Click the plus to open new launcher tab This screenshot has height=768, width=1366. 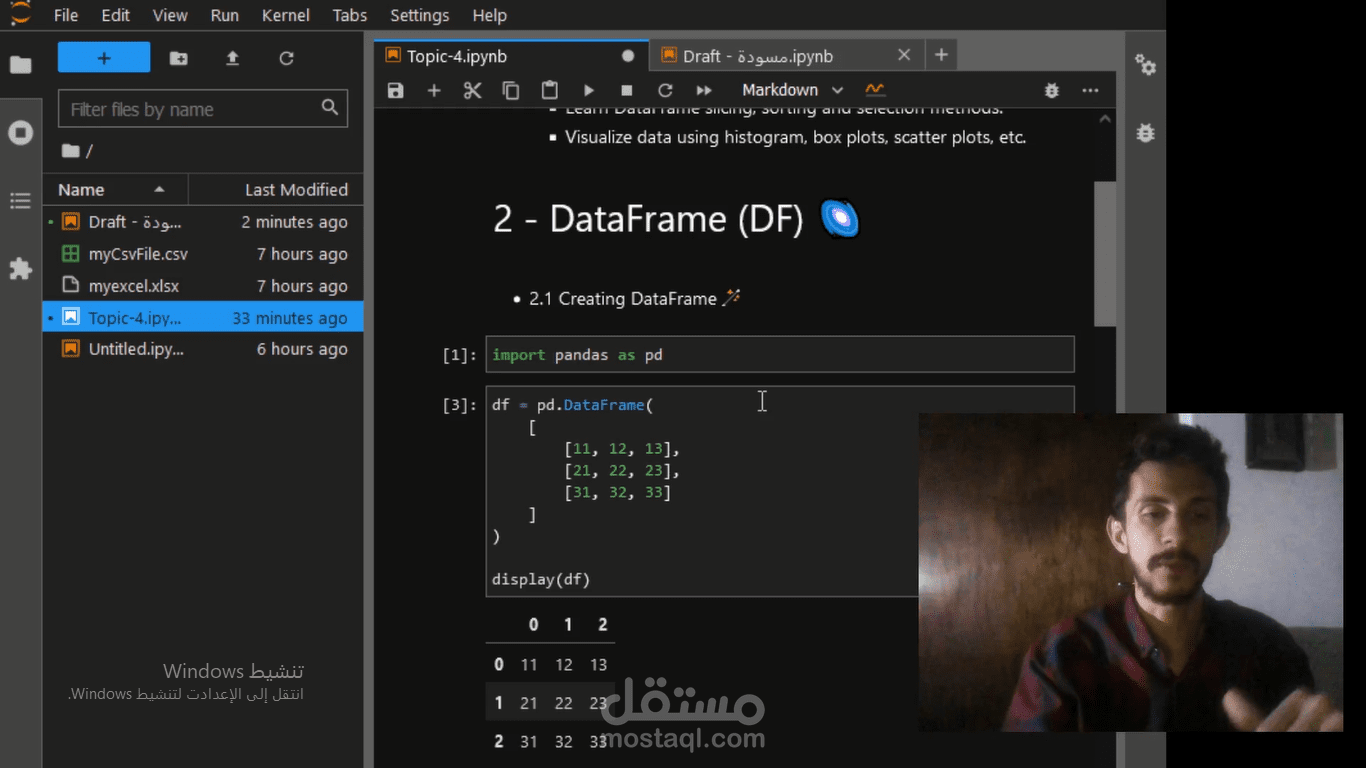coord(941,55)
